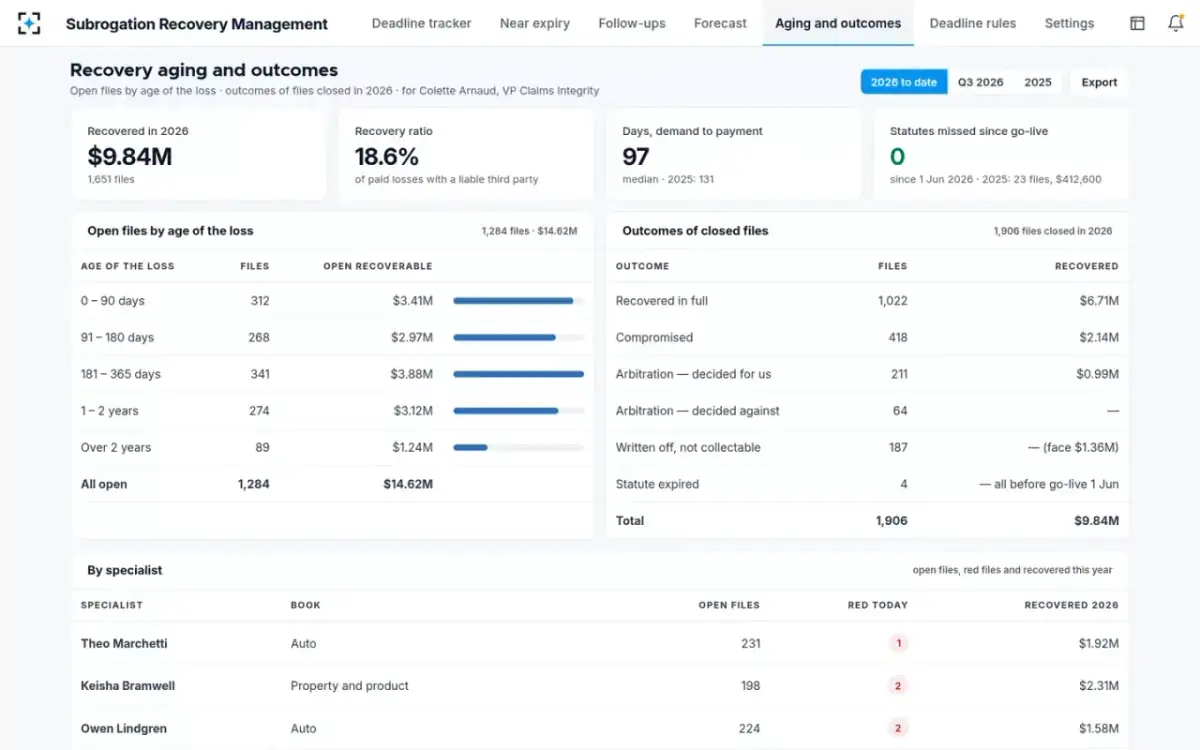
Task: Click the "Red today" column header
Action: tap(878, 605)
